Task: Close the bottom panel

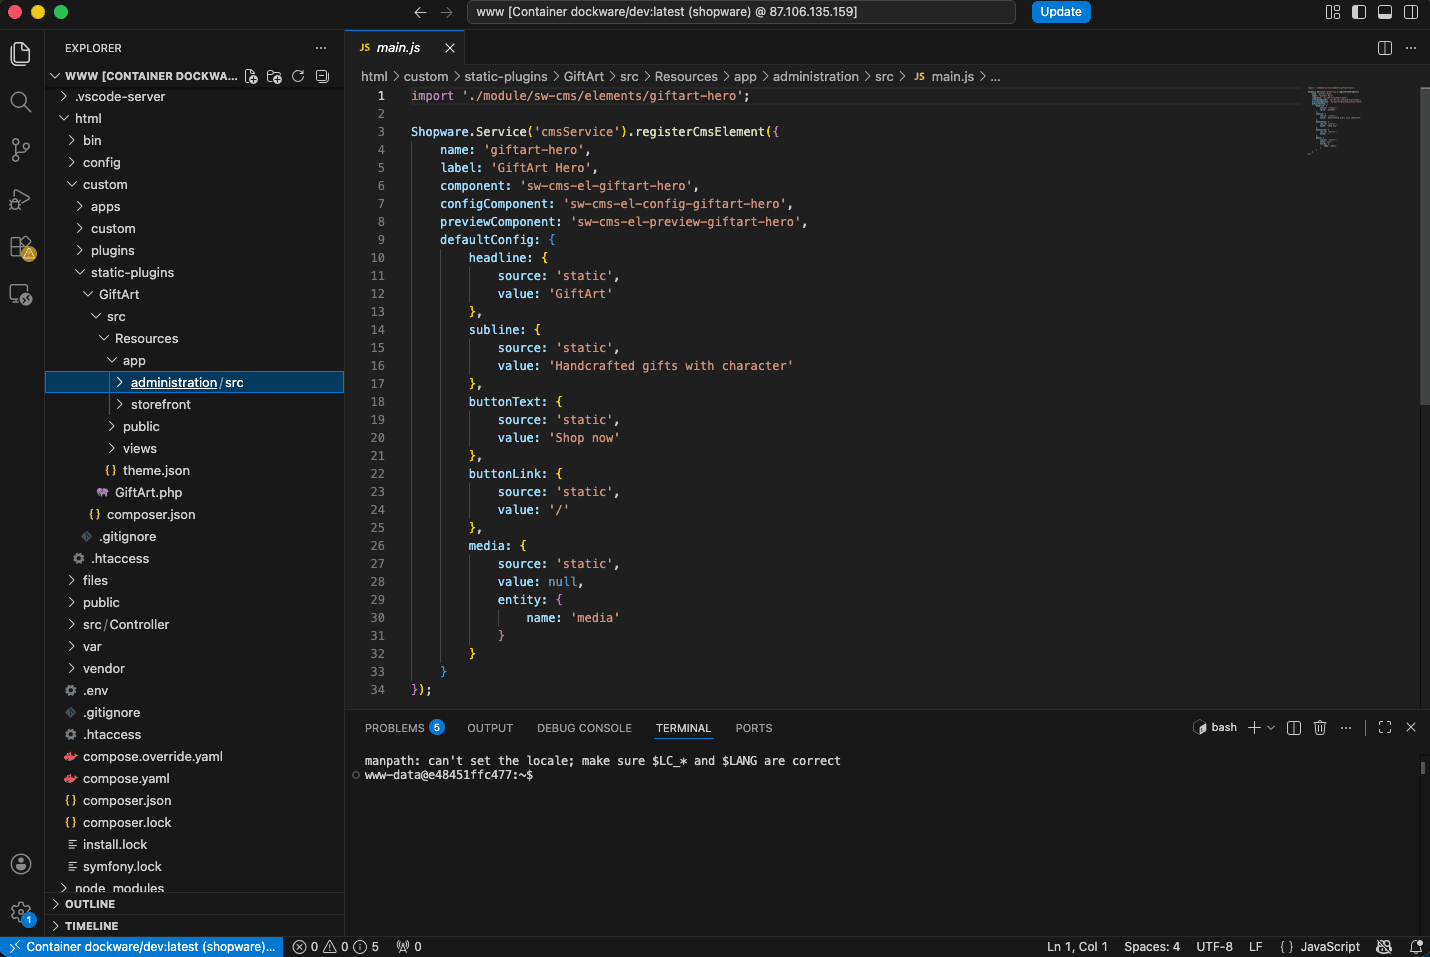Action: tap(1411, 728)
